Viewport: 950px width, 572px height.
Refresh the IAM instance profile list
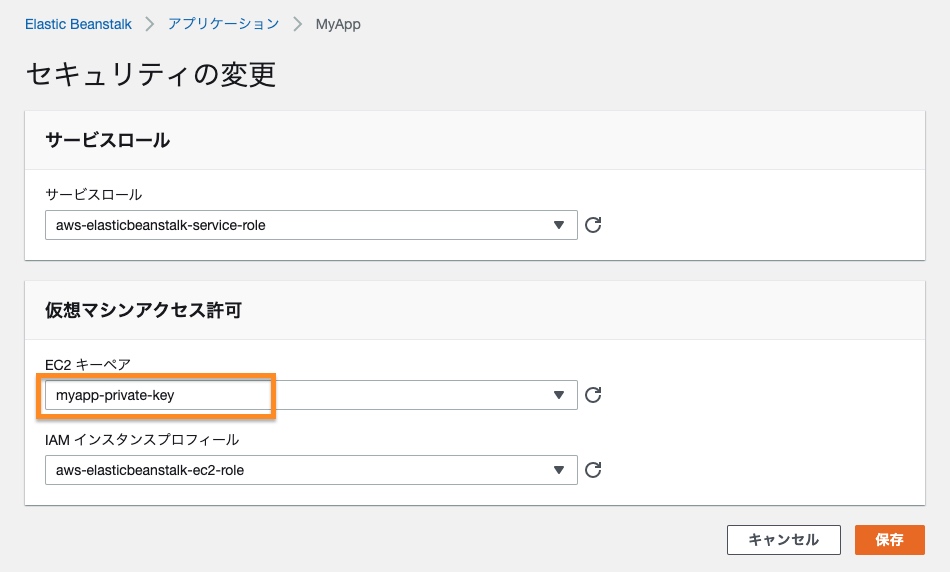[x=593, y=470]
